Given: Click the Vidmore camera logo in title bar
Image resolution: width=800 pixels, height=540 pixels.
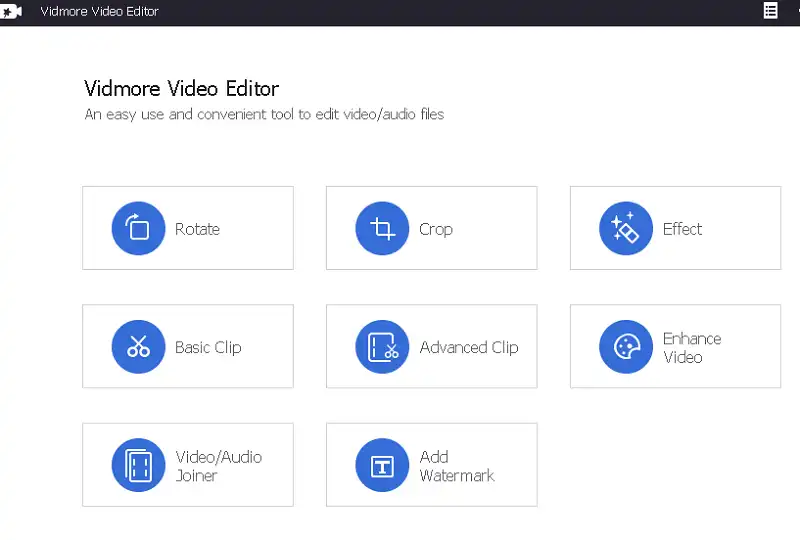Looking at the screenshot, I should 12,12.
